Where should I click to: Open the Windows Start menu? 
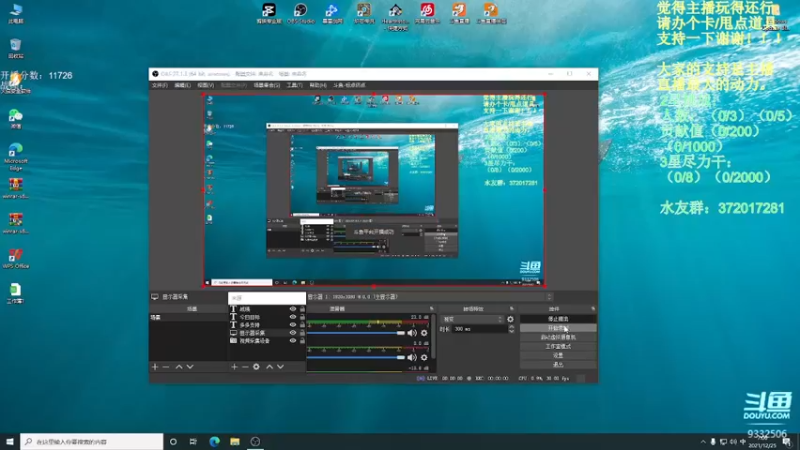tap(10, 442)
